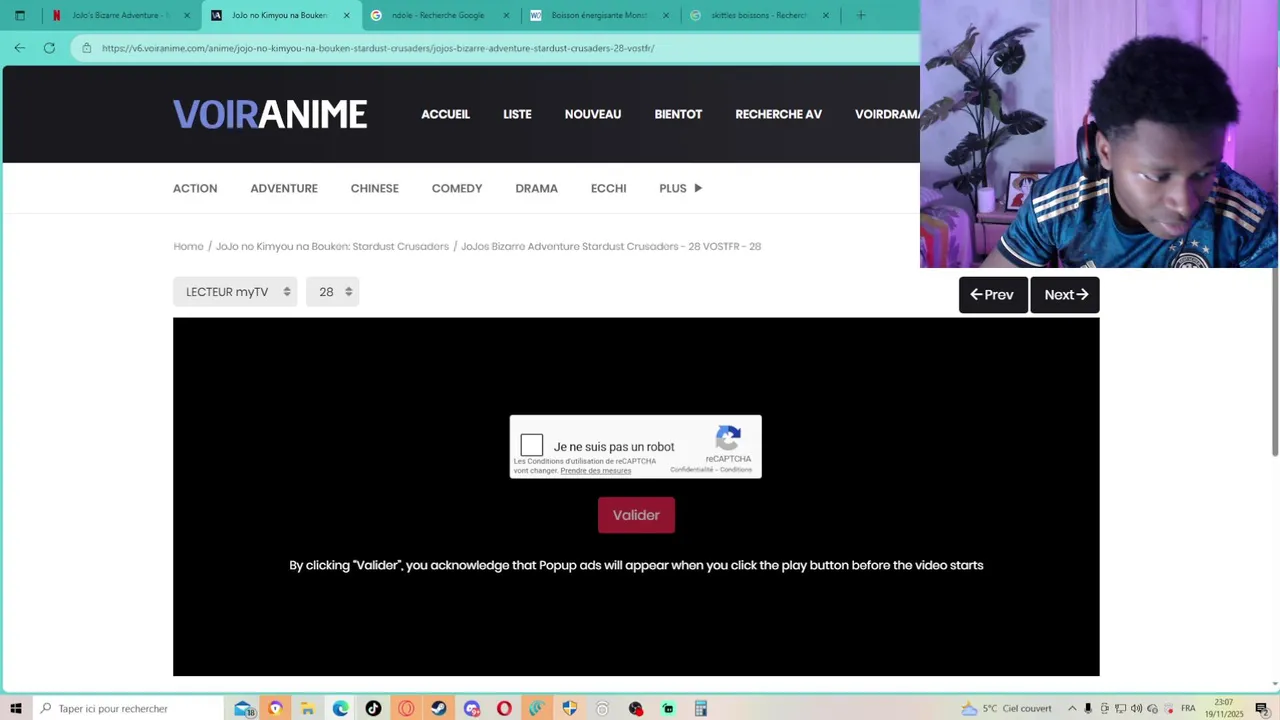
Task: Open the red Opera browser taskbar icon
Action: 504,708
